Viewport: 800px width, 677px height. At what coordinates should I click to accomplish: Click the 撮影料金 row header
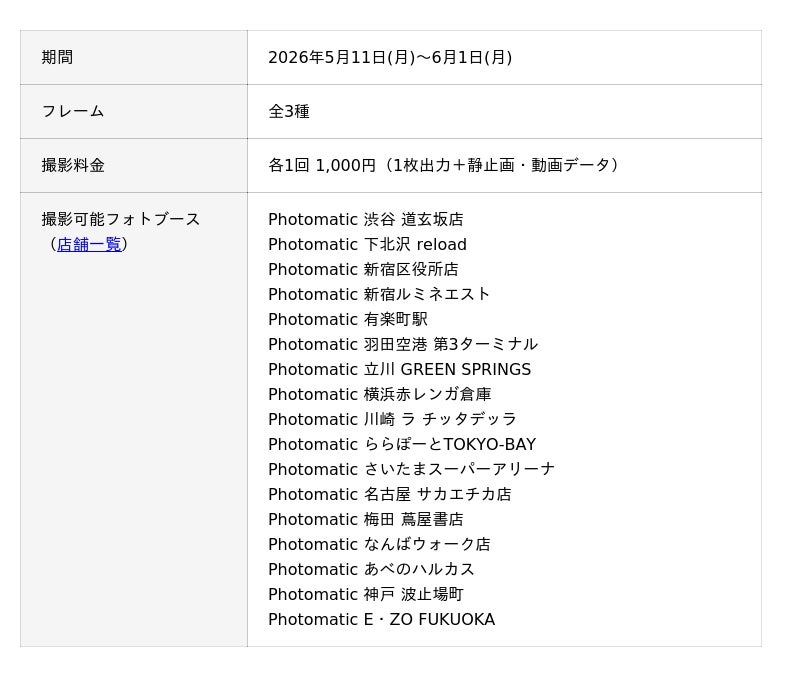(x=134, y=166)
